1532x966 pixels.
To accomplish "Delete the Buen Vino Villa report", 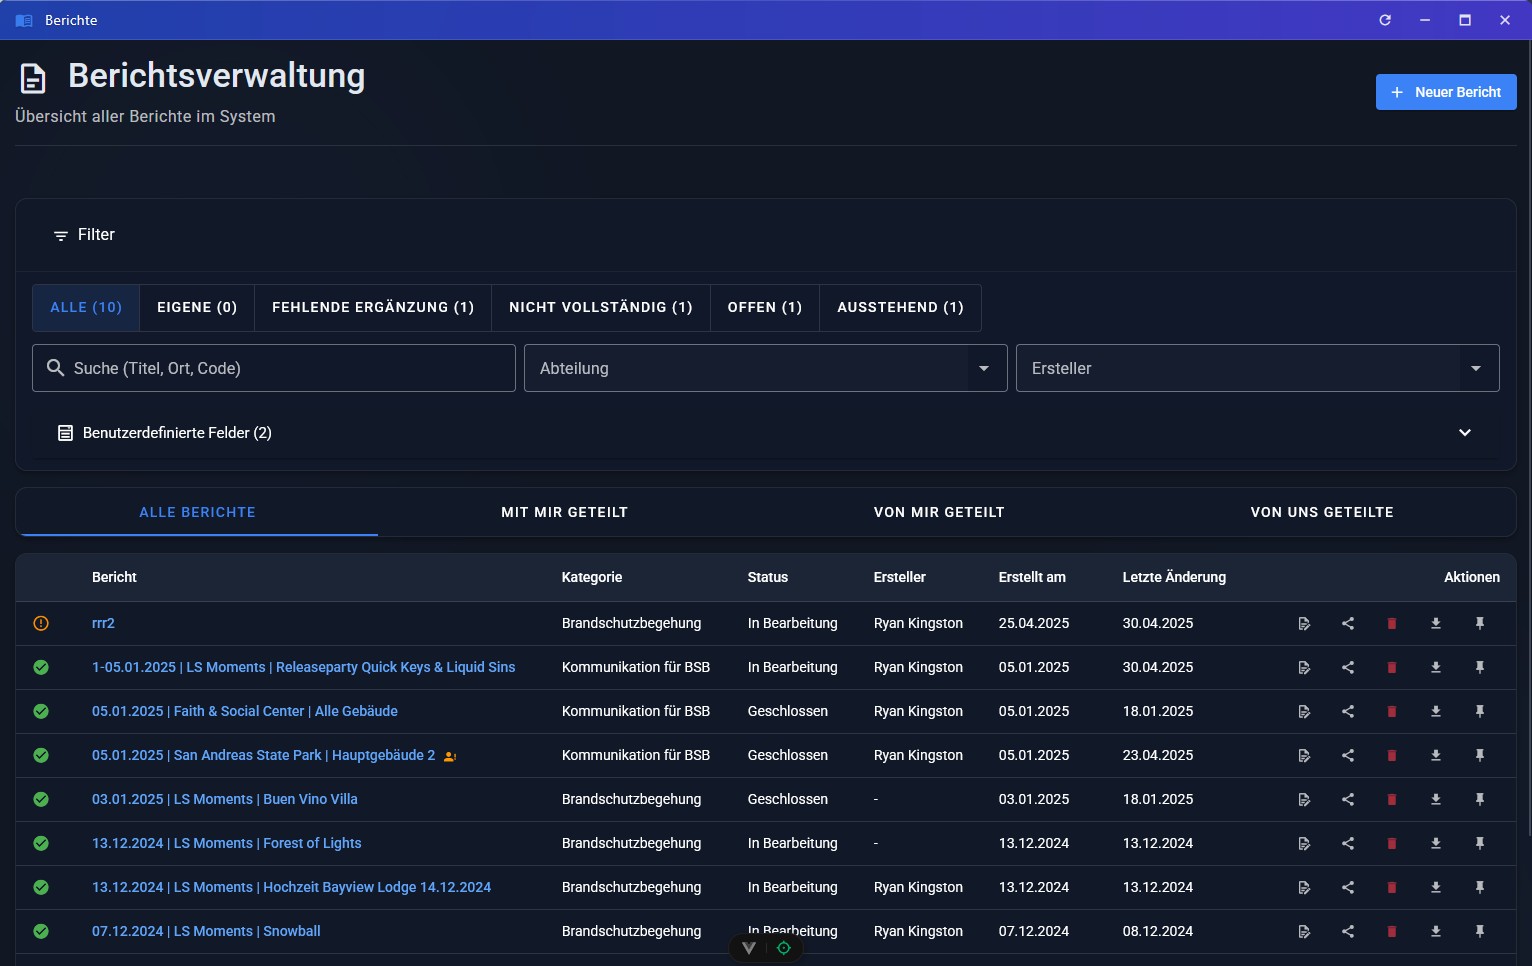I will [x=1392, y=799].
